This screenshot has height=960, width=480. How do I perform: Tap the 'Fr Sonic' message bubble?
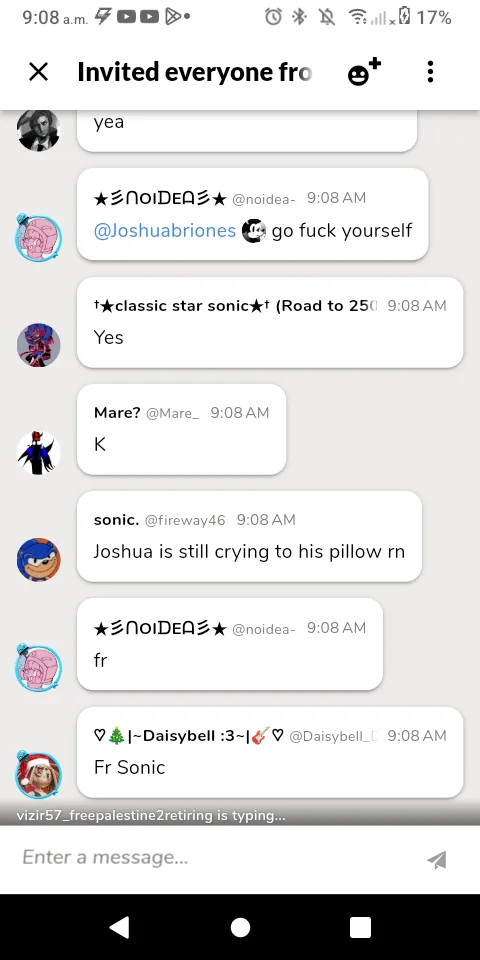coord(270,752)
